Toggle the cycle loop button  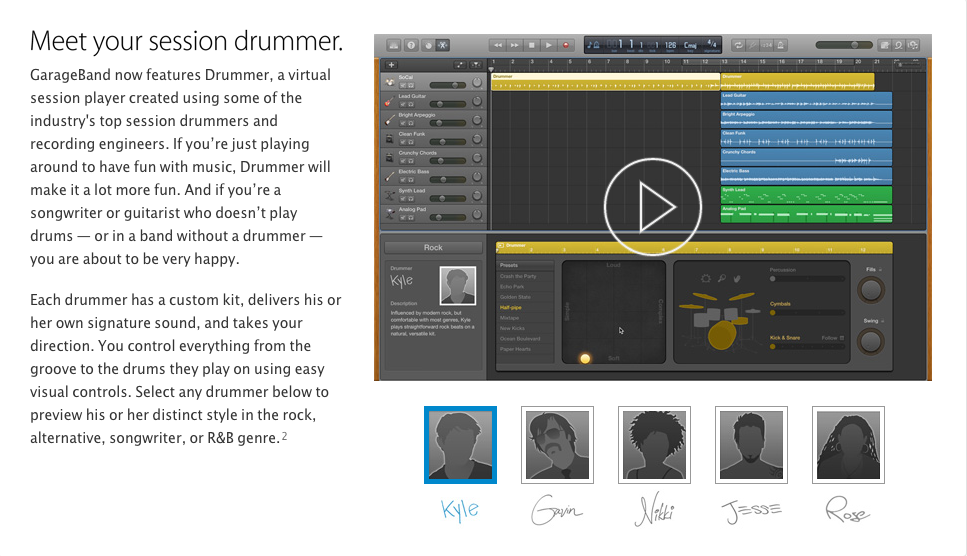tap(739, 45)
